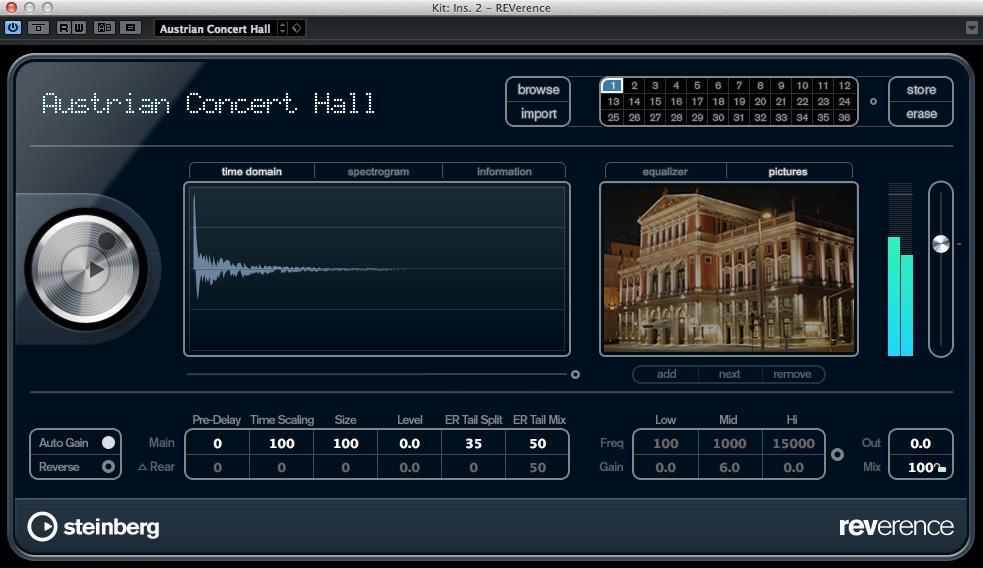This screenshot has width=983, height=568.
Task: Enable Write automation (W) button
Action: tap(78, 28)
